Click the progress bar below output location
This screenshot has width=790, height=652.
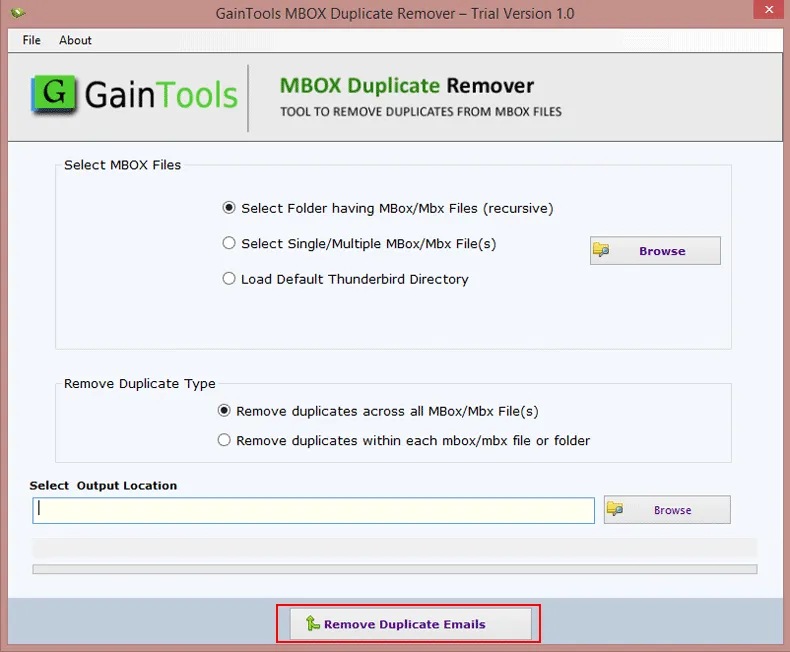click(394, 569)
